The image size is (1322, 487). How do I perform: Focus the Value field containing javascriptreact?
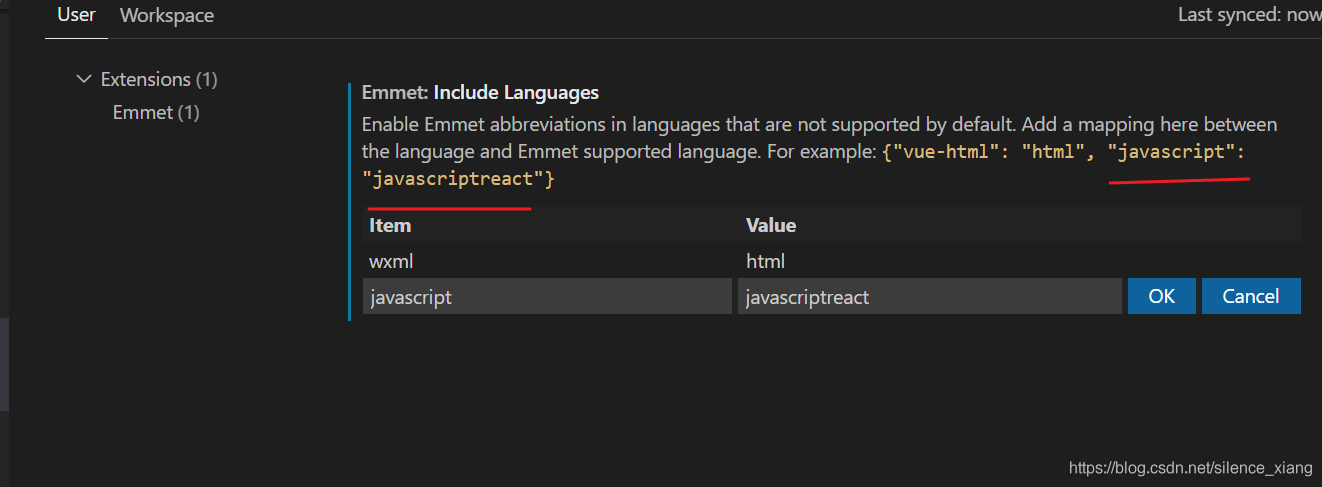tap(929, 297)
